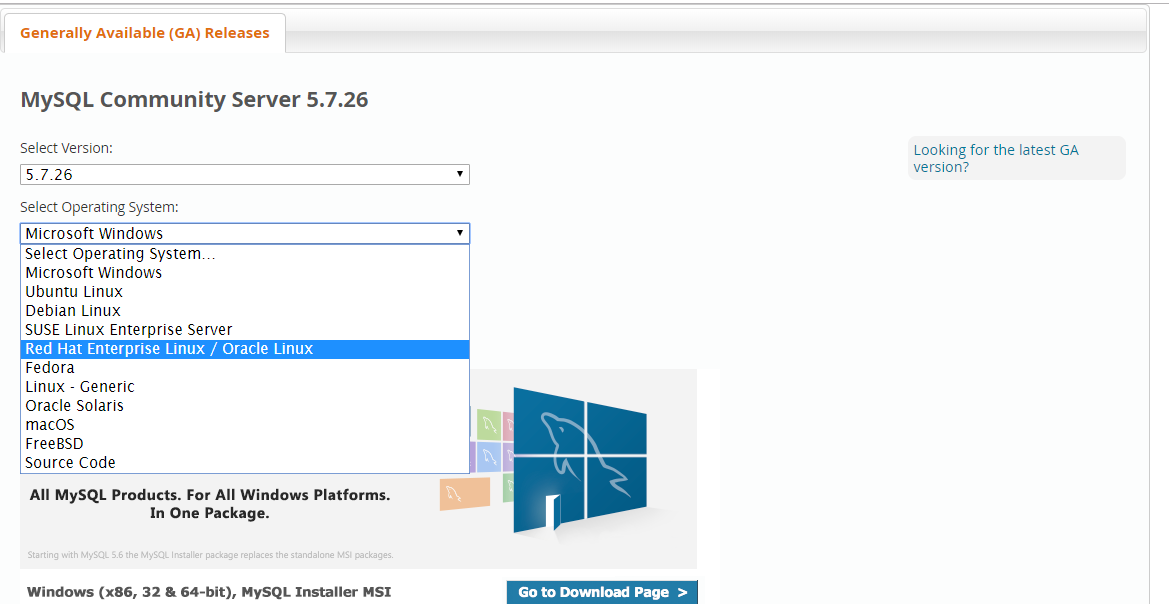The height and width of the screenshot is (604, 1169).
Task: Select Linux - Generic option
Action: [x=245, y=387]
